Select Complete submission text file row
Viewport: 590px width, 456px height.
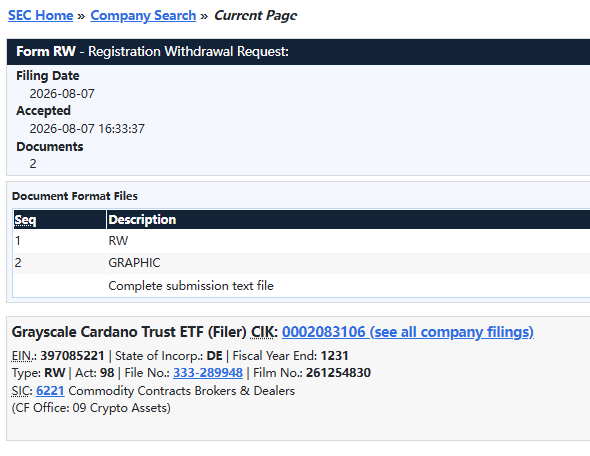(301, 286)
